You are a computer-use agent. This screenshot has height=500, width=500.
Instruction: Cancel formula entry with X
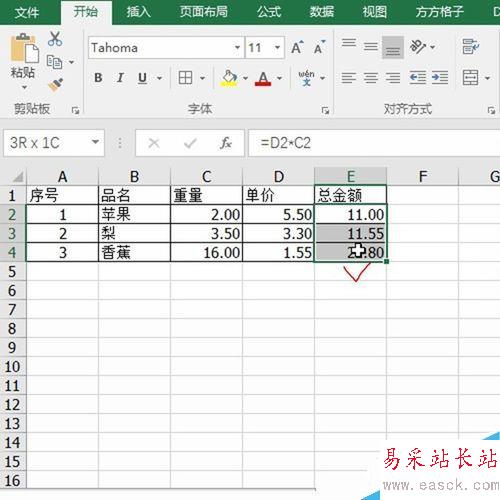pyautogui.click(x=154, y=143)
